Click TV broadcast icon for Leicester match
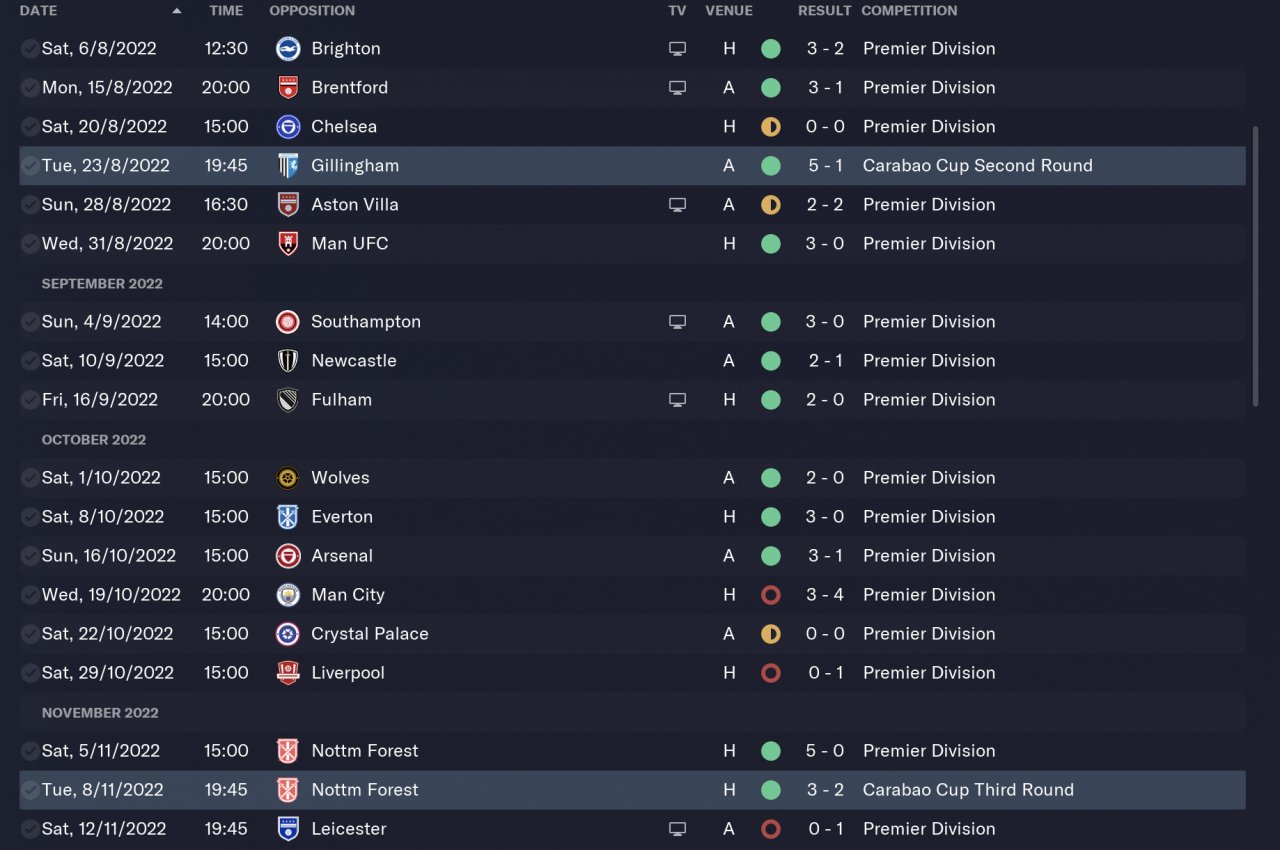1280x850 pixels. (x=677, y=828)
